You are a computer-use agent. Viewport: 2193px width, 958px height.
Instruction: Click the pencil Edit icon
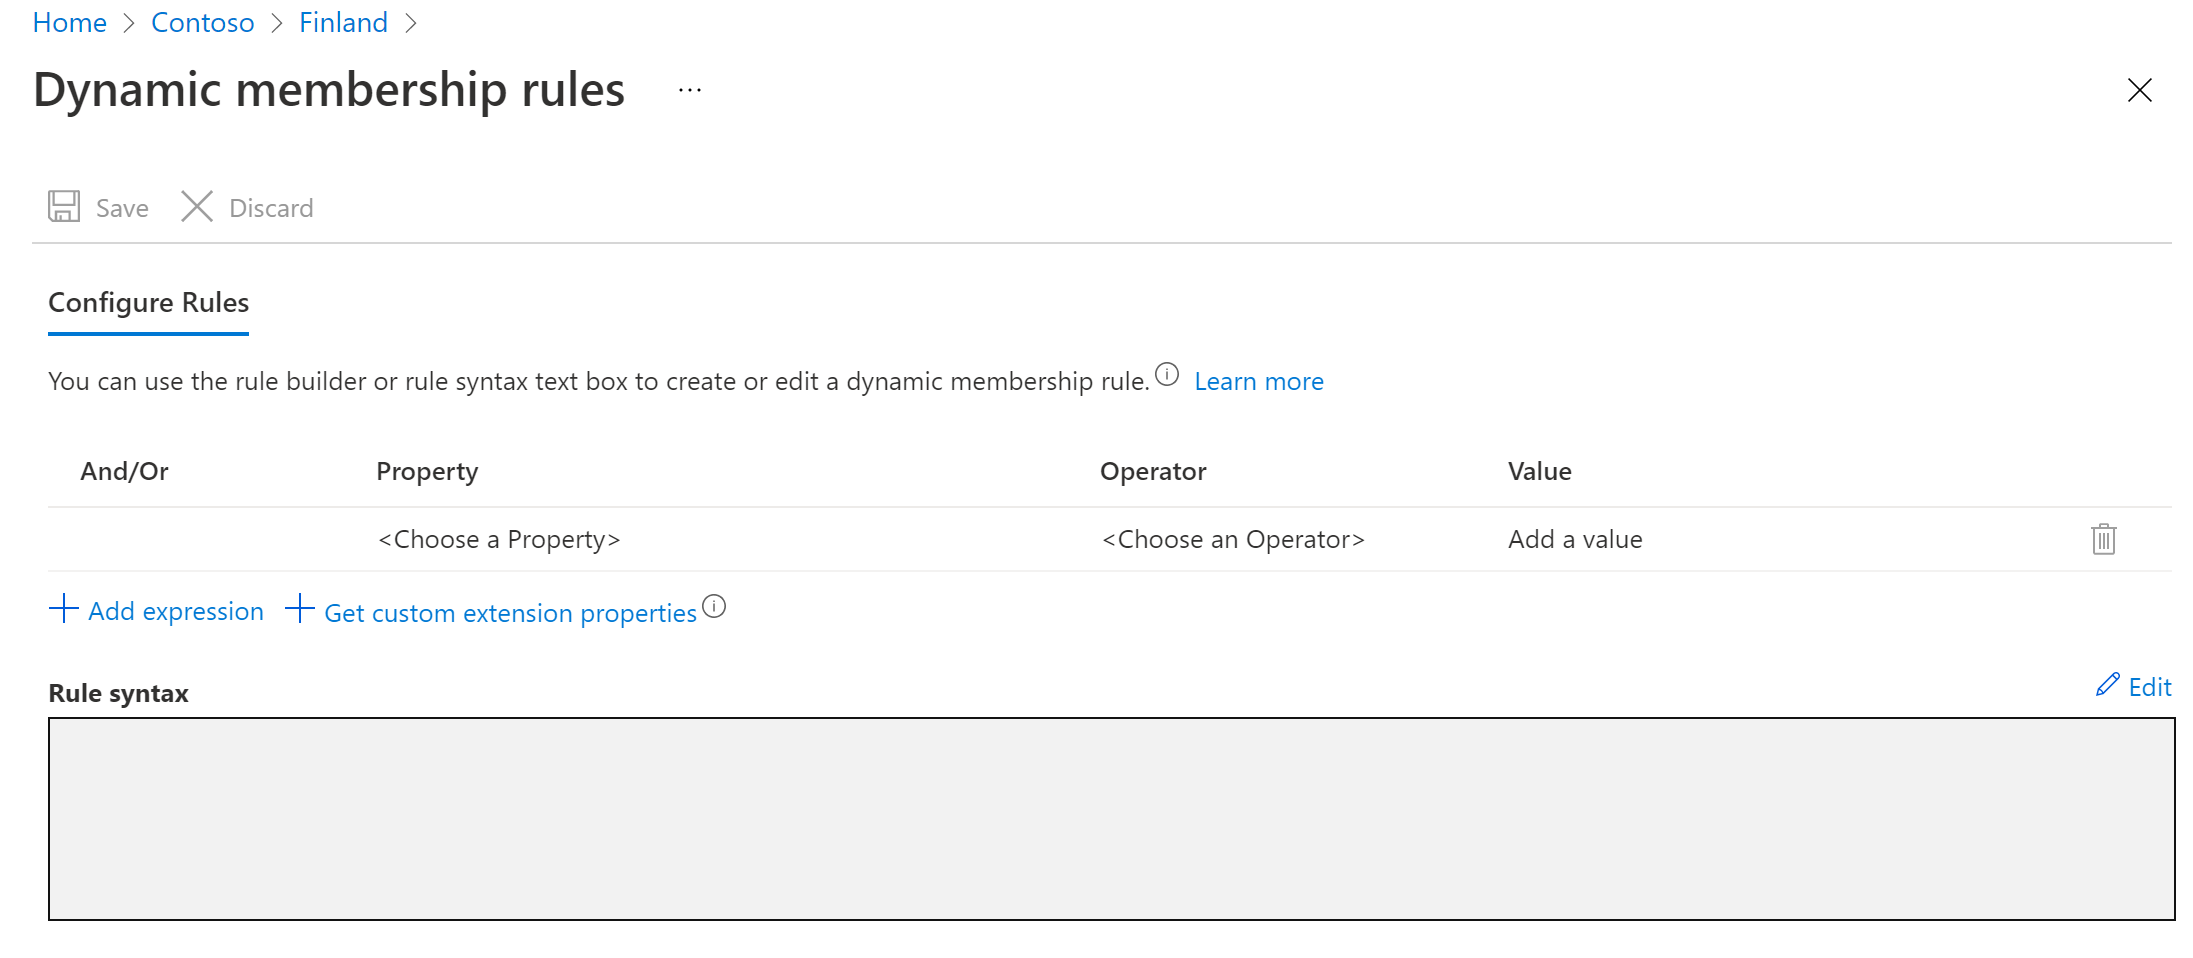[x=2107, y=685]
